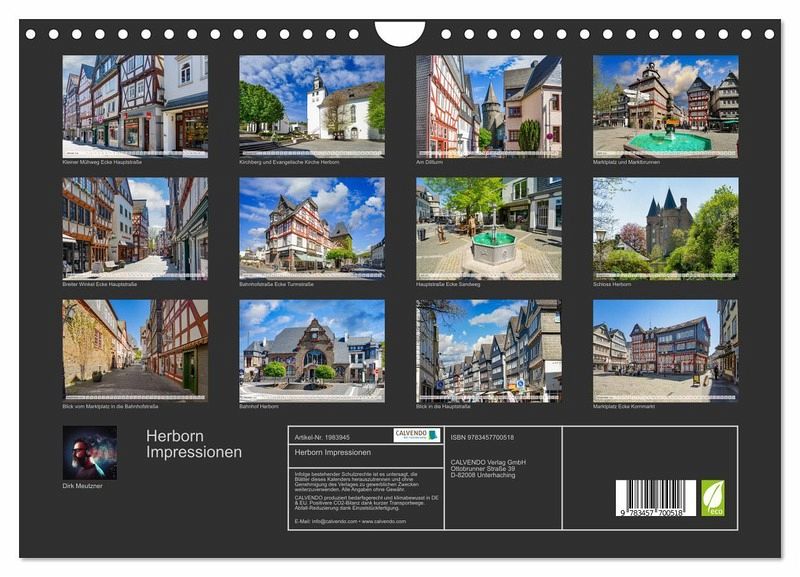
Task: Select the Blick in die Hauptstraße image
Action: click(x=488, y=350)
